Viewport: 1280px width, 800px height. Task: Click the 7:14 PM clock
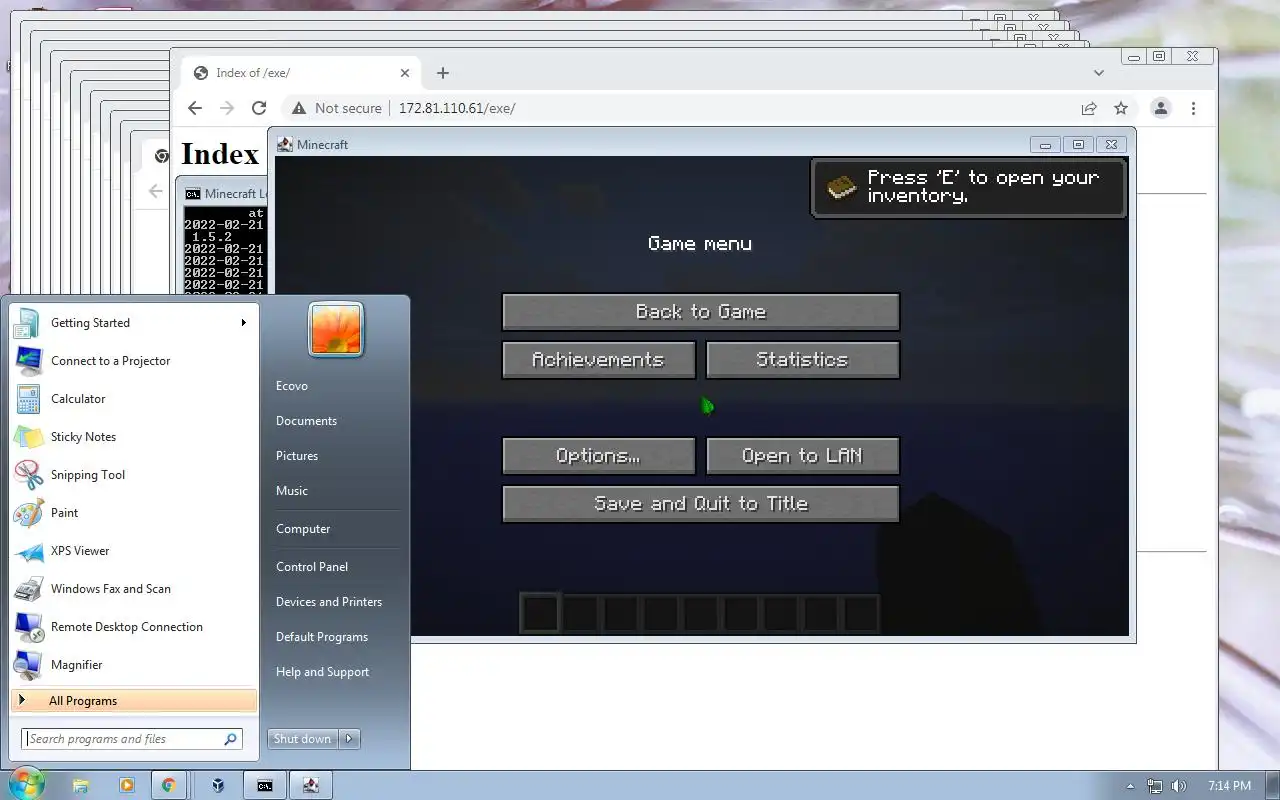click(1229, 786)
